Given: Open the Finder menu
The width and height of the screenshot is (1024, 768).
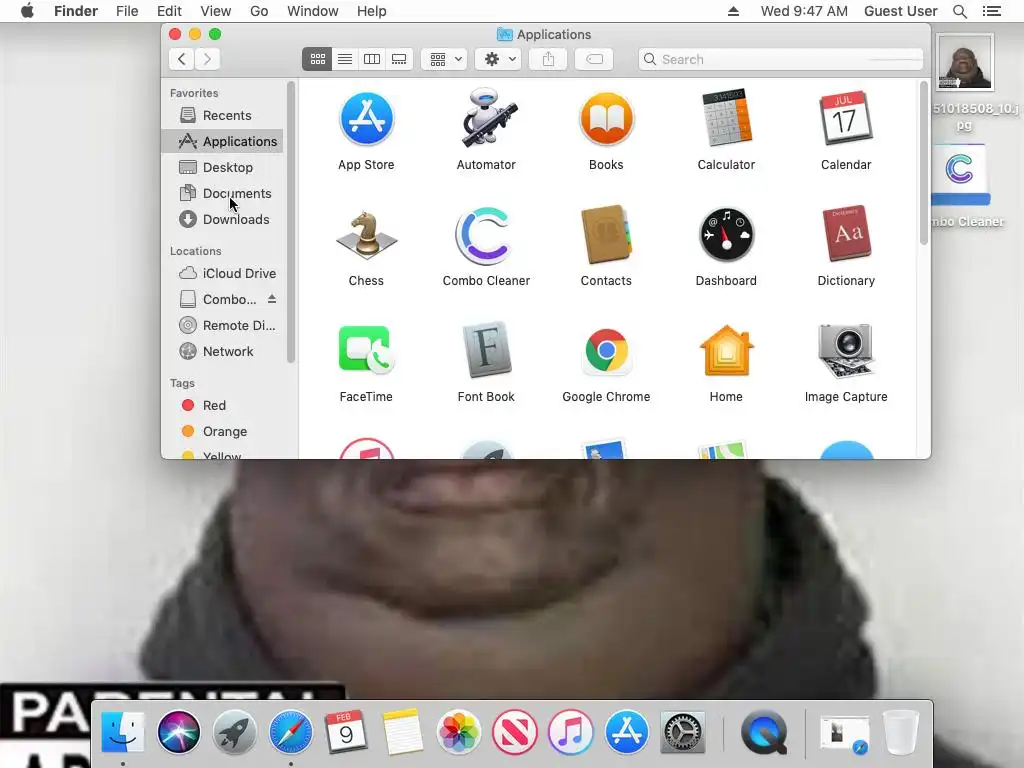Looking at the screenshot, I should click(76, 11).
